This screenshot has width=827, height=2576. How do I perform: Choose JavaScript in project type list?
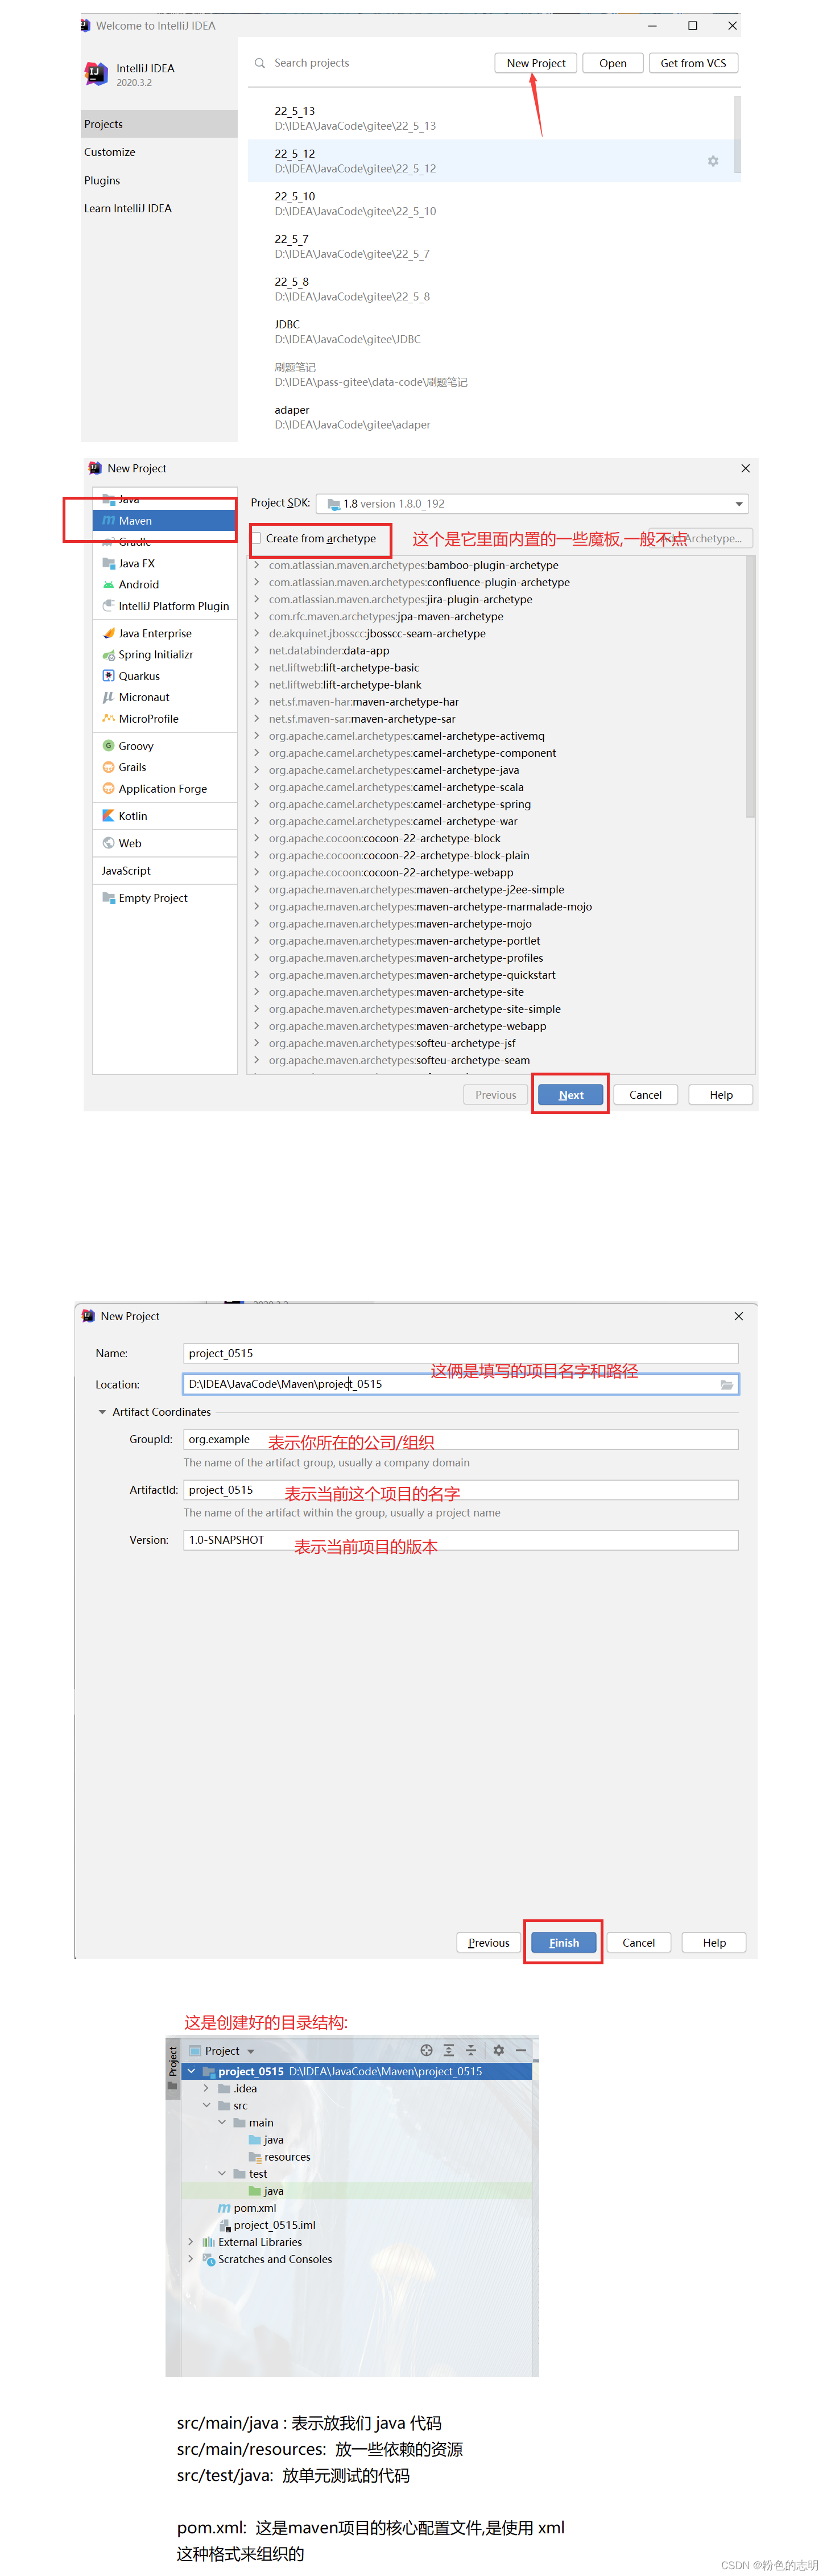pyautogui.click(x=126, y=870)
